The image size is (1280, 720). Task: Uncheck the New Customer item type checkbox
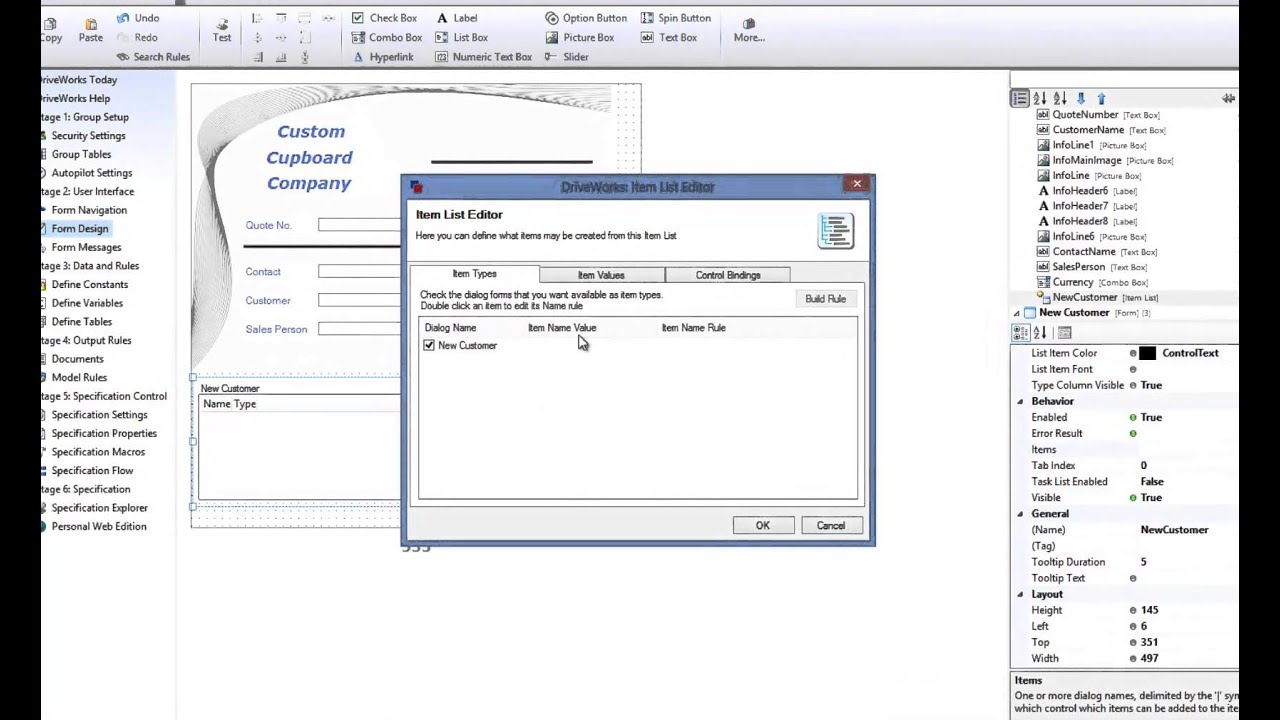pyautogui.click(x=429, y=345)
